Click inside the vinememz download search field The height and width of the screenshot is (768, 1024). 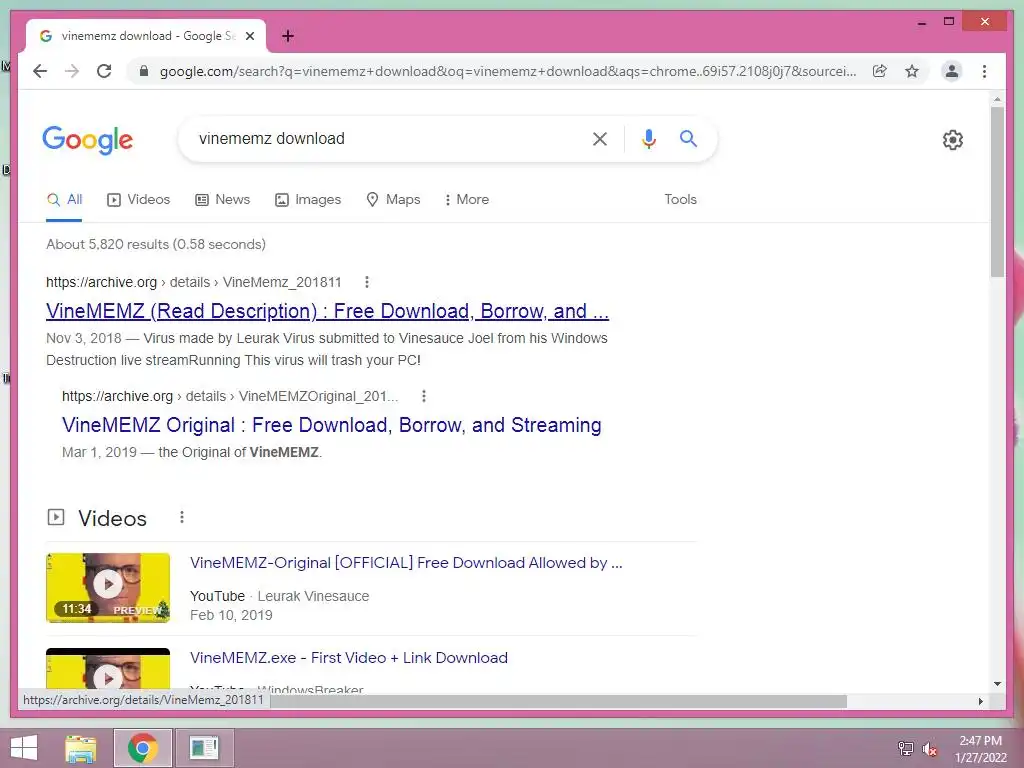click(x=385, y=138)
